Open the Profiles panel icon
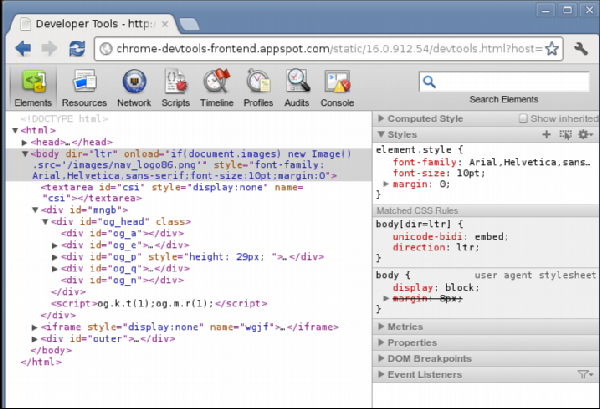The width and height of the screenshot is (600, 409). [258, 88]
